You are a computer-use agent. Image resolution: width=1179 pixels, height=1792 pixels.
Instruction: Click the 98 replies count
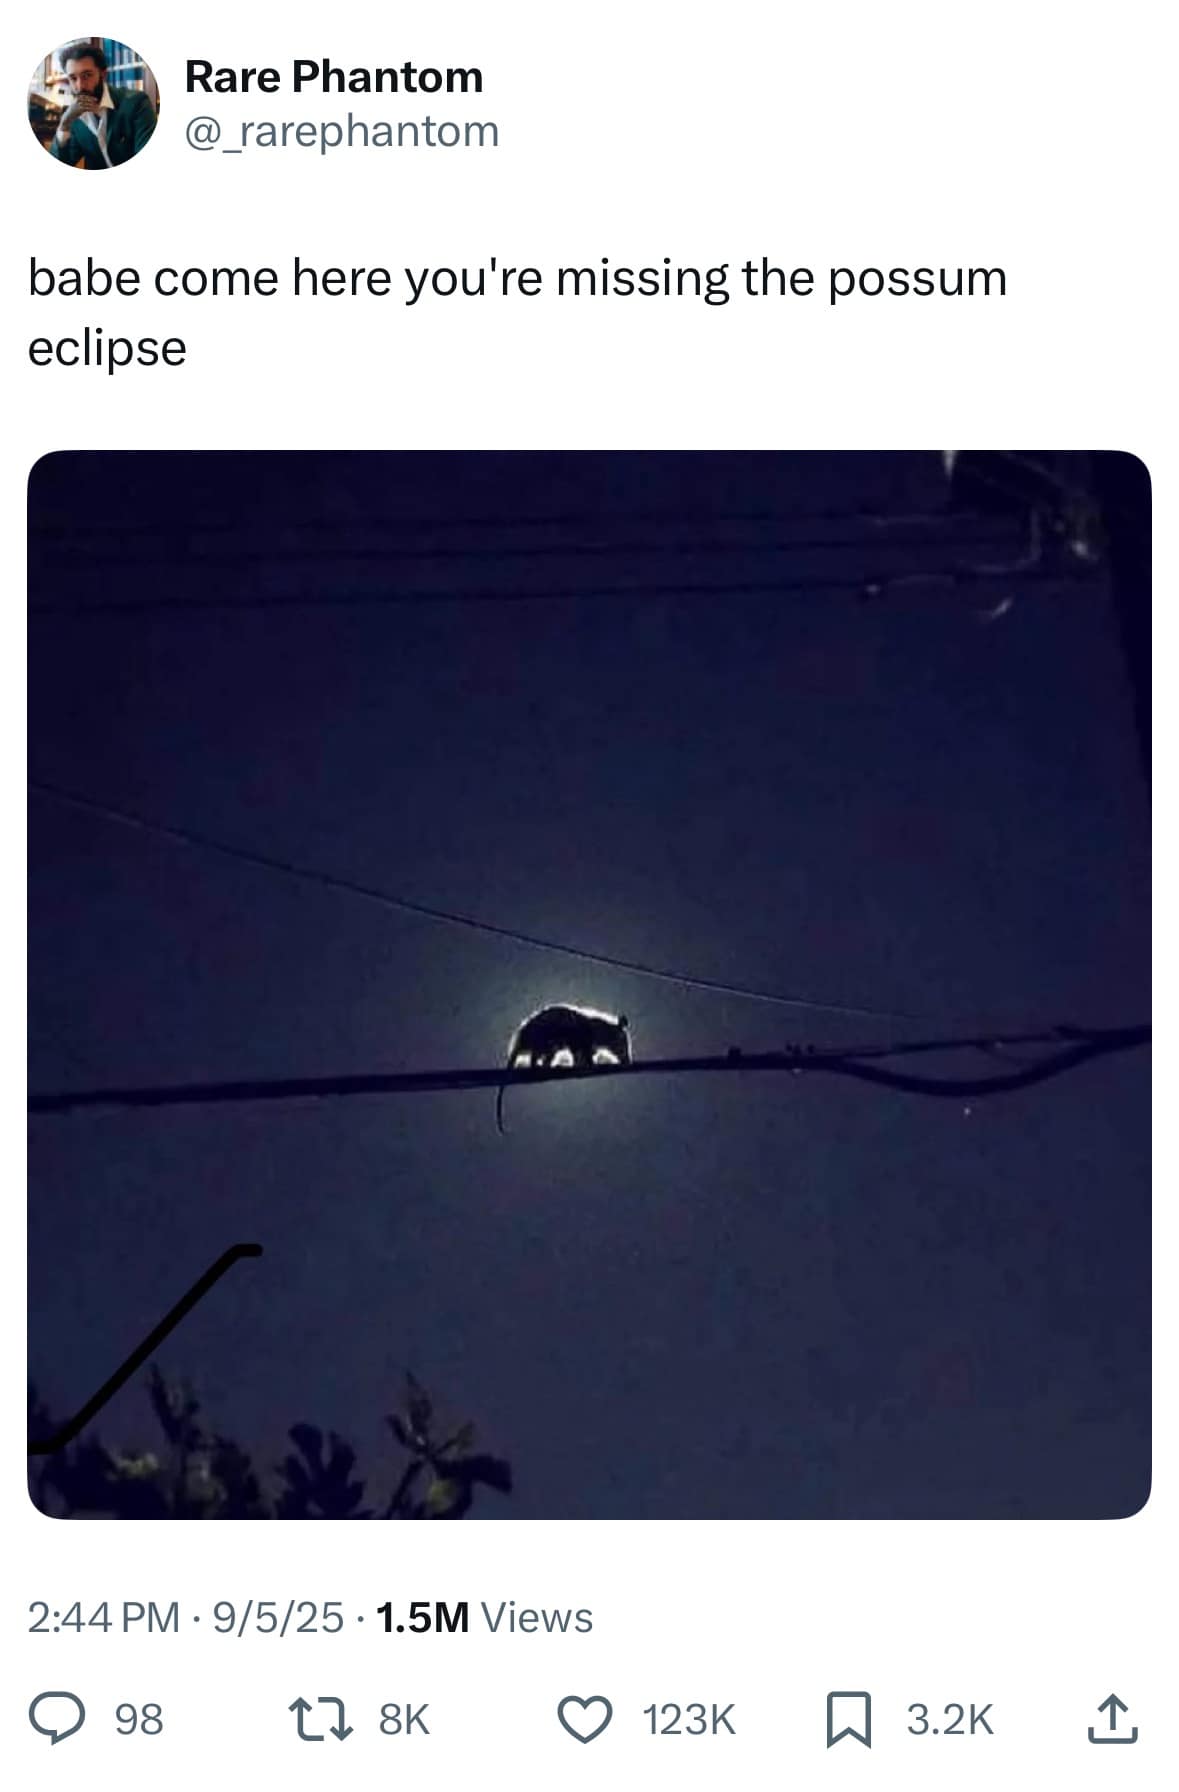tap(139, 1720)
